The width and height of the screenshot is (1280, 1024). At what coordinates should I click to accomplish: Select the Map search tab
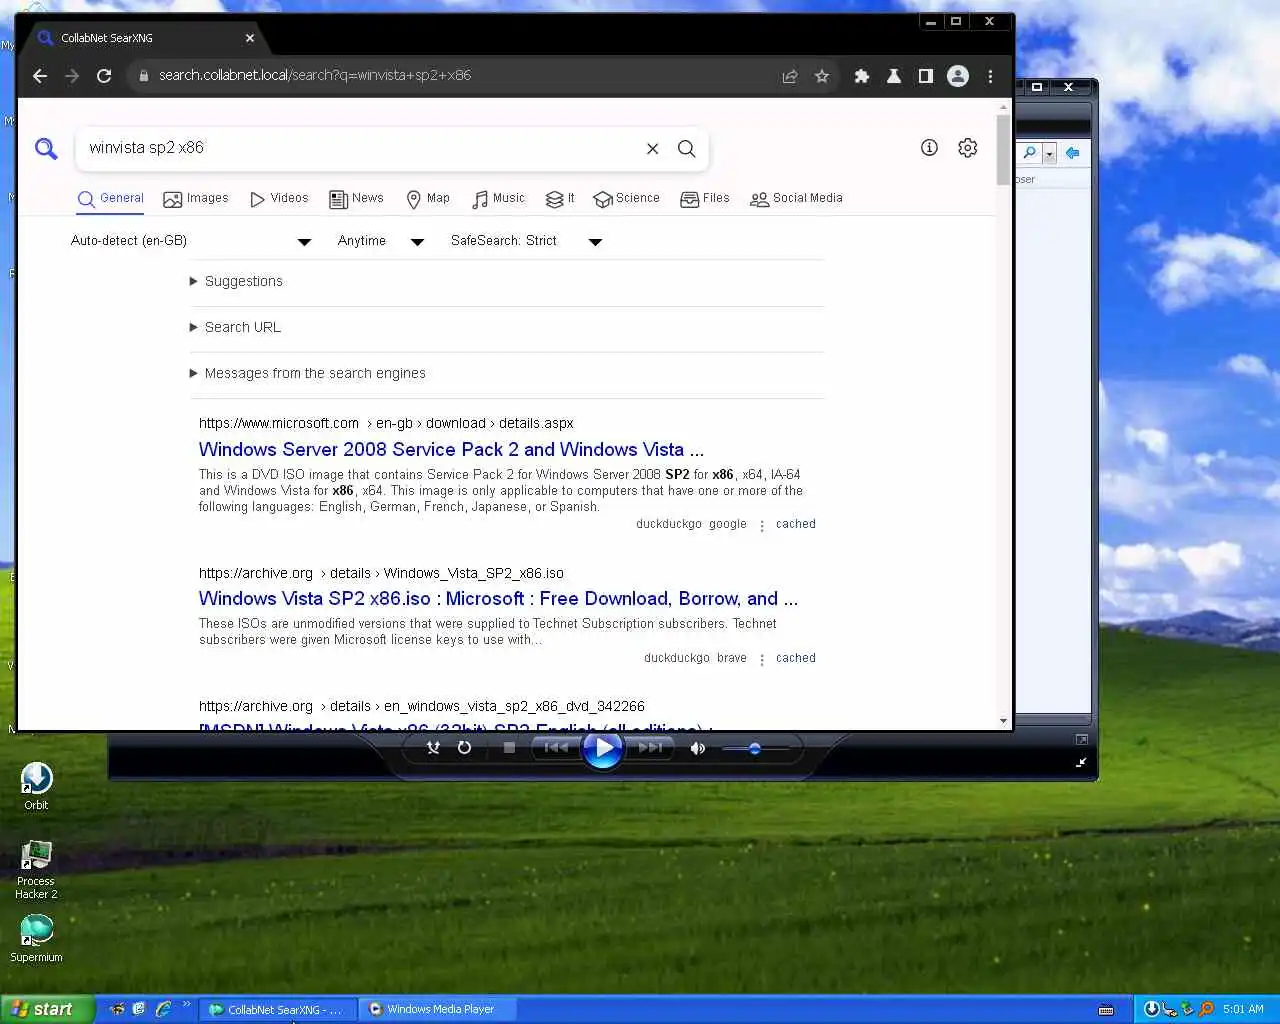(428, 198)
